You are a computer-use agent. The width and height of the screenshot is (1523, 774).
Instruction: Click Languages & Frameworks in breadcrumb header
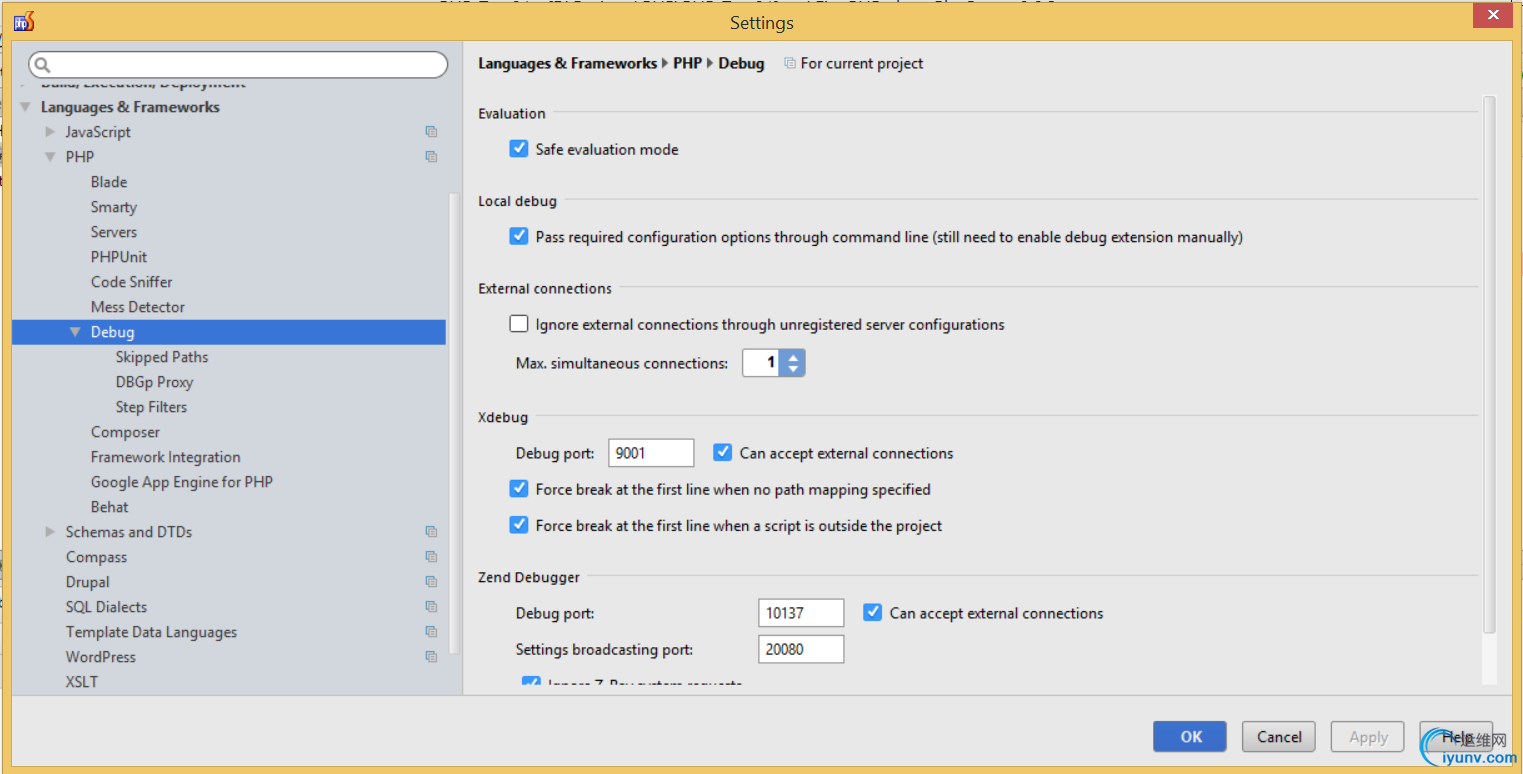(x=567, y=64)
